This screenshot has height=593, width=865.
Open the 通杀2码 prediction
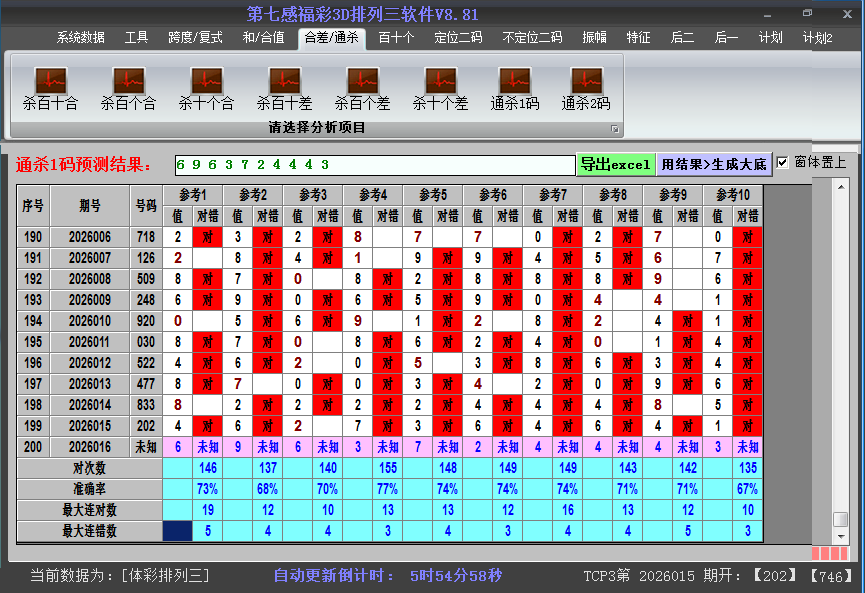point(585,87)
